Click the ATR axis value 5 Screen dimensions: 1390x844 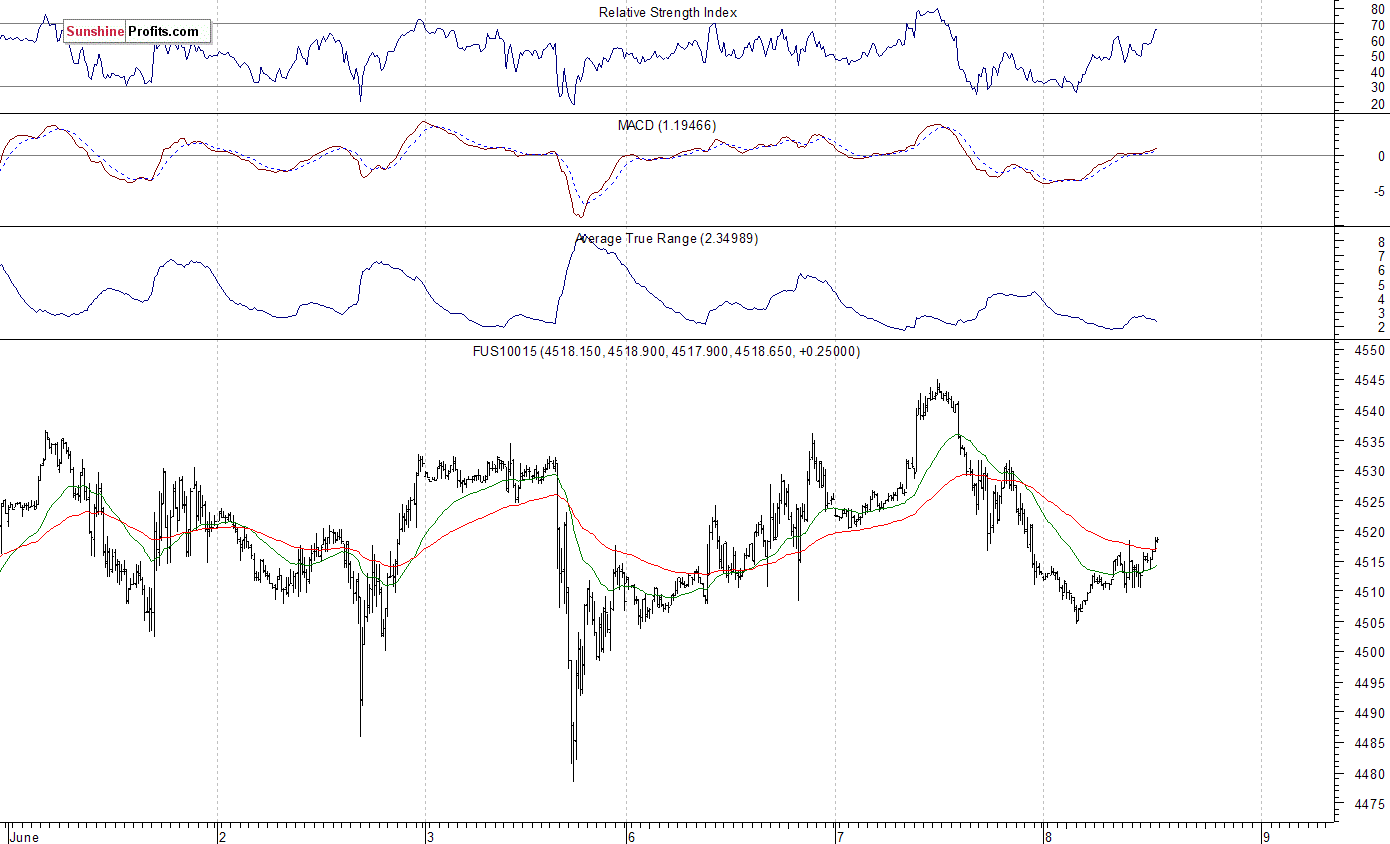pyautogui.click(x=1381, y=285)
